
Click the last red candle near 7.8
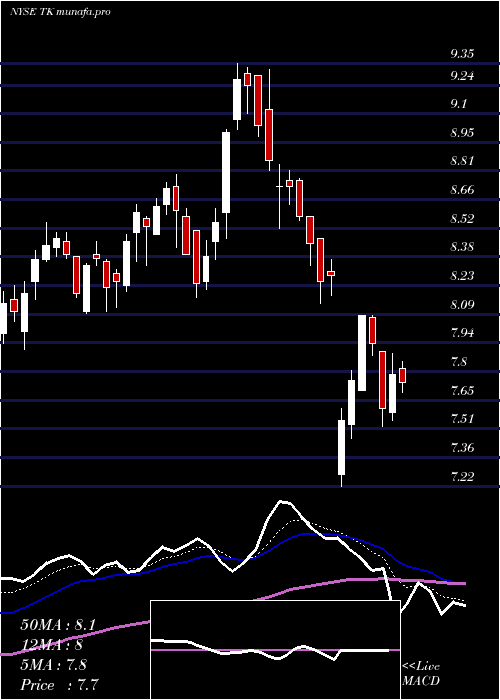(x=403, y=375)
